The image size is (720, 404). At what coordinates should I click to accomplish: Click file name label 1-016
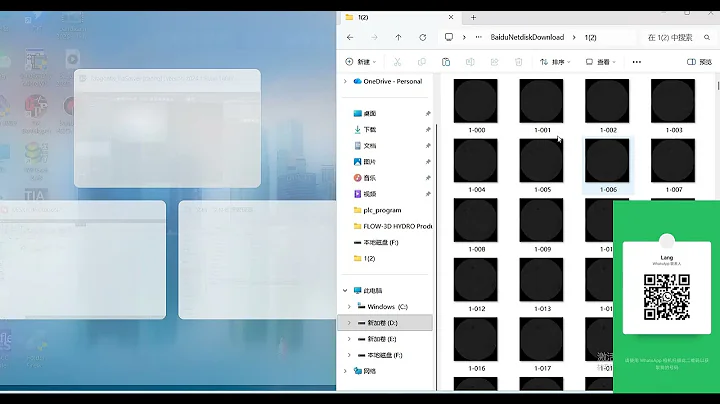point(477,368)
